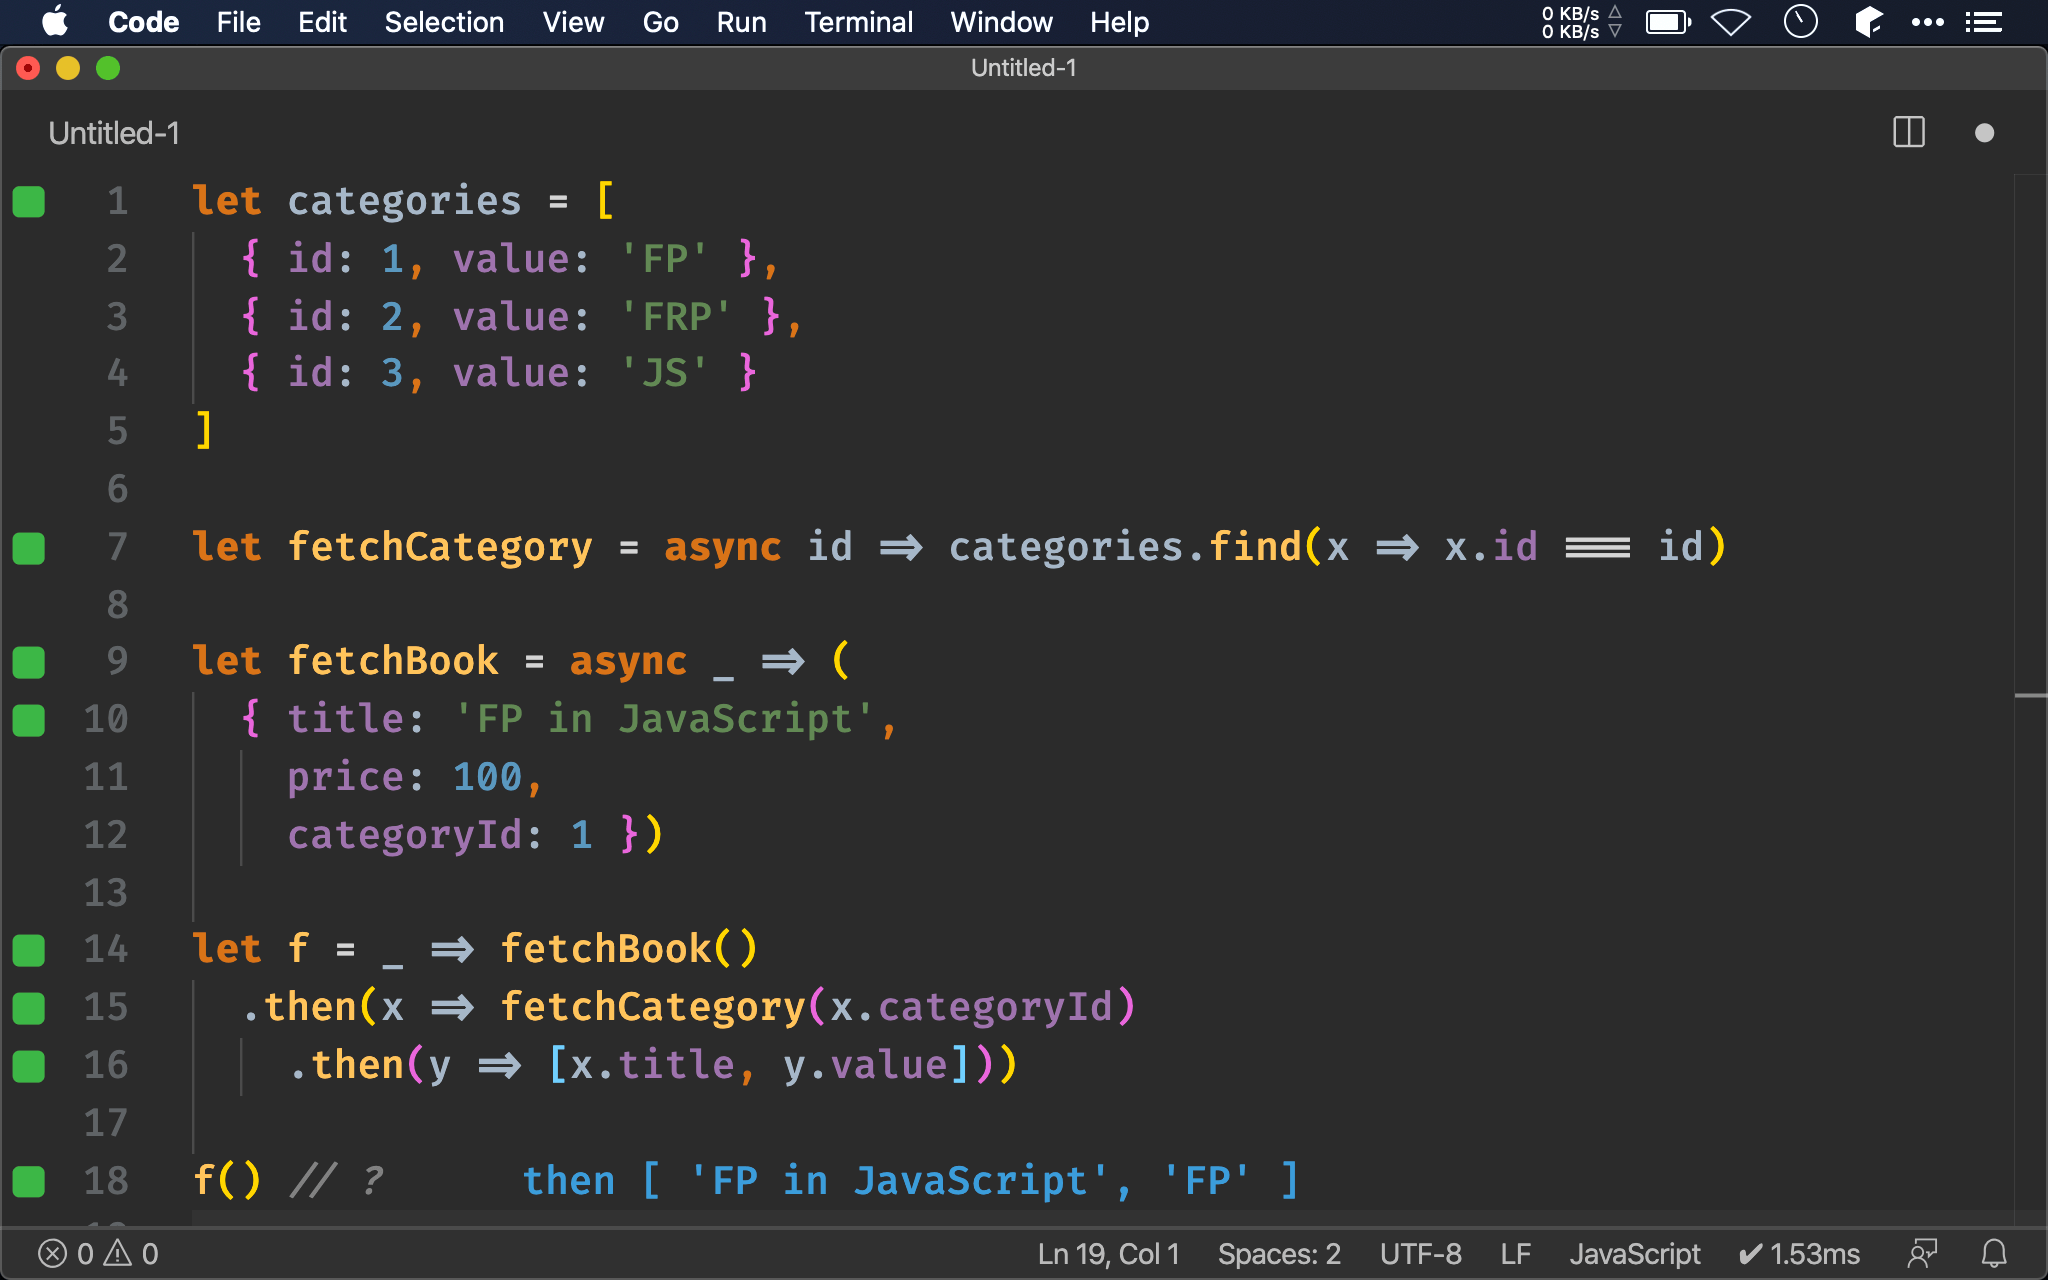Click the unsaved changes dot indicator
This screenshot has width=2048, height=1280.
tap(1984, 133)
